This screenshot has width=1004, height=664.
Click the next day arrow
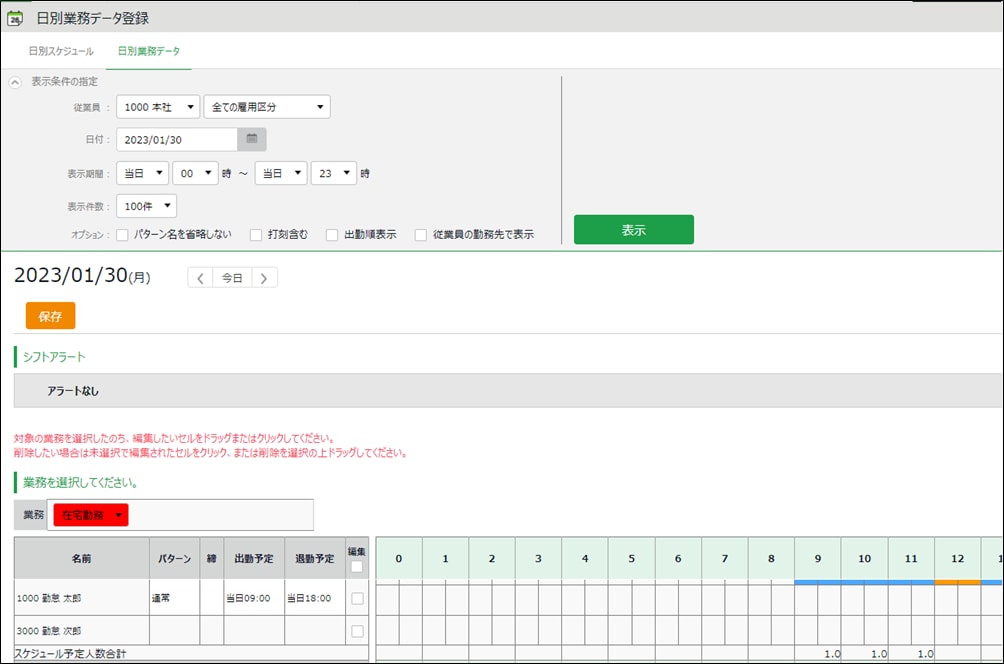tap(264, 278)
